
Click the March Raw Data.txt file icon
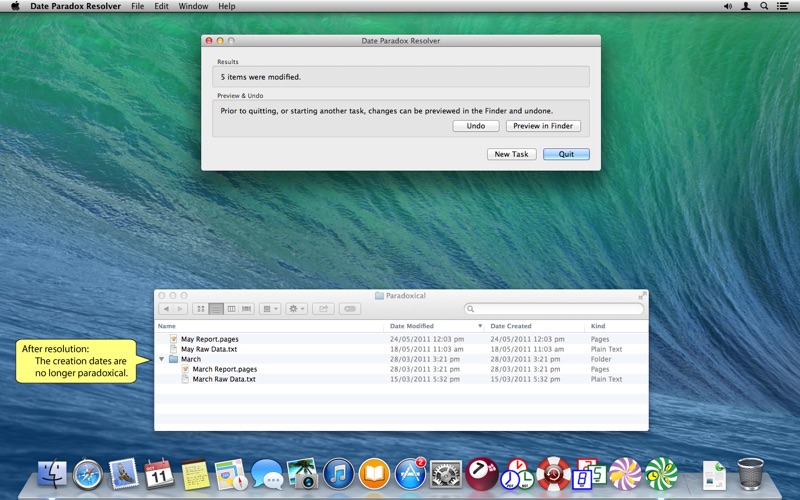[185, 379]
